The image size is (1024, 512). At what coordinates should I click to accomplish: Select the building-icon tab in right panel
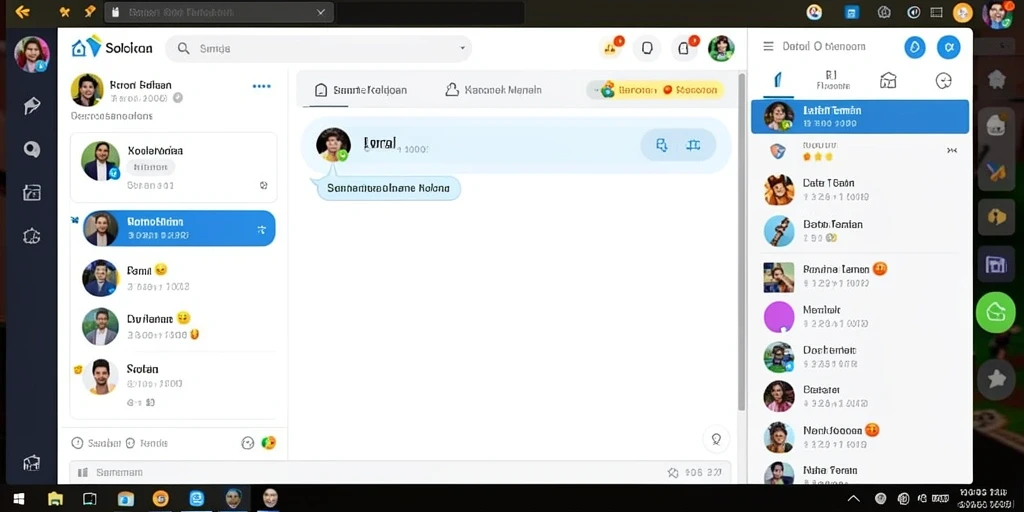tap(888, 80)
